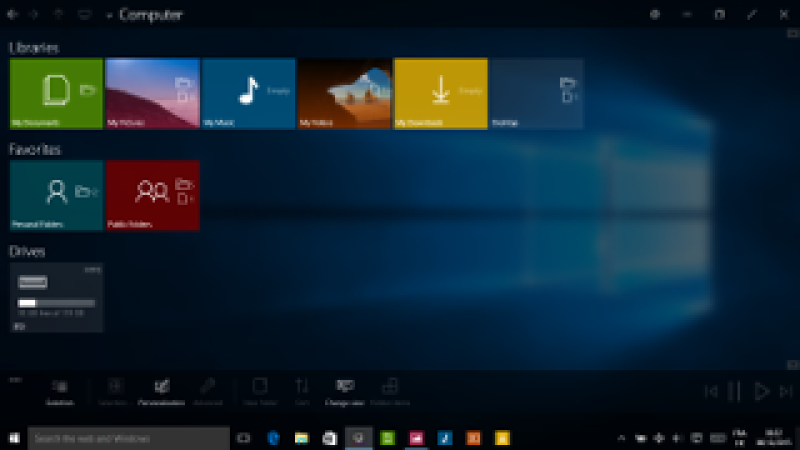Start media playback with play button

pos(762,391)
